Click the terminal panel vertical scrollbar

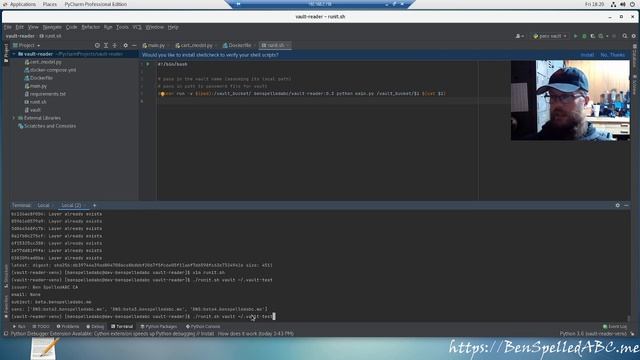point(629,318)
